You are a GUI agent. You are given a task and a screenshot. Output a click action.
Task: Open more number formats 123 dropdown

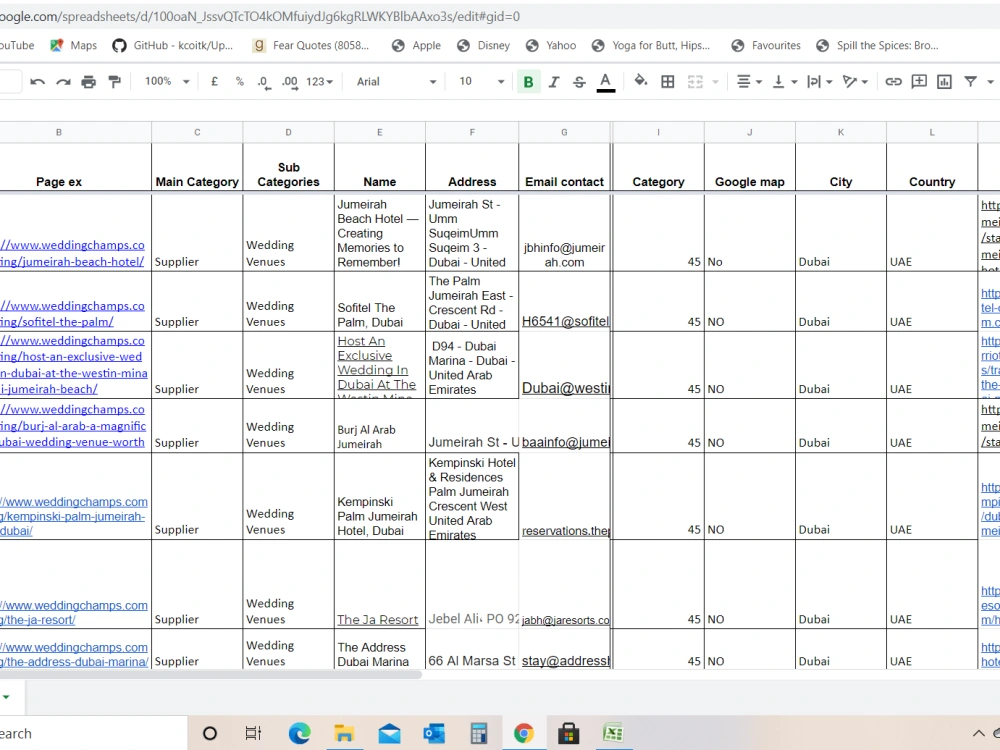[x=319, y=82]
